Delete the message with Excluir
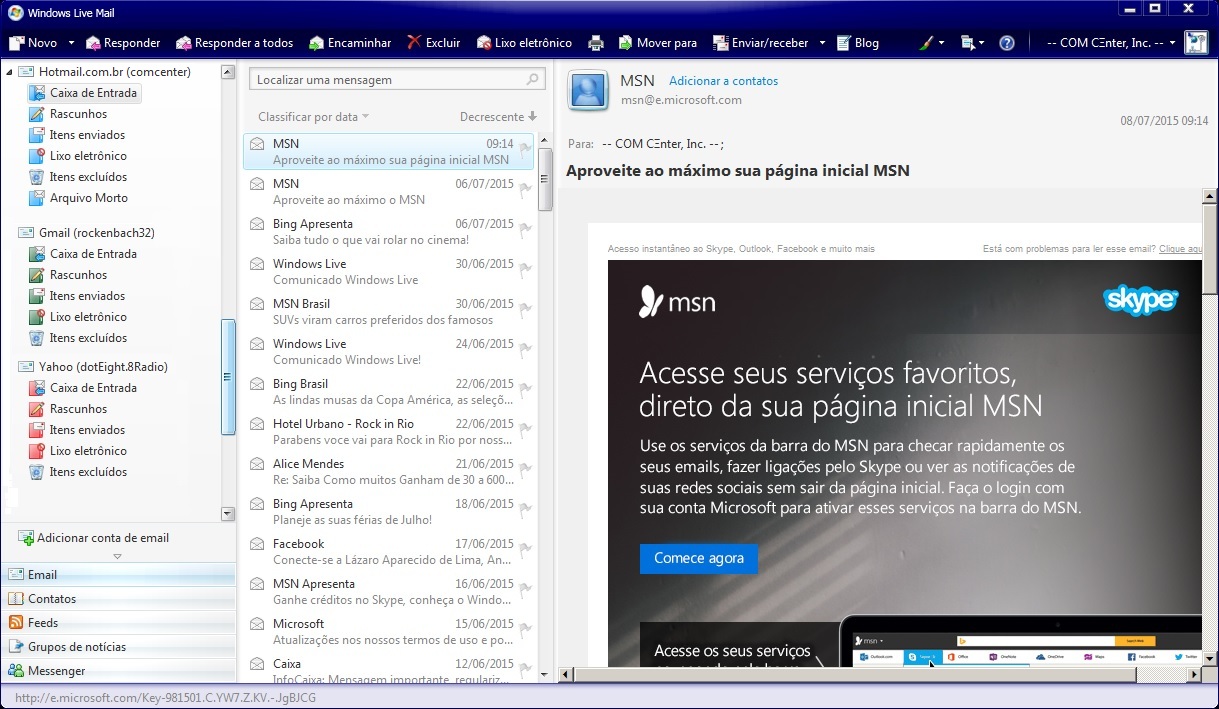Image resolution: width=1219 pixels, height=709 pixels. [433, 43]
